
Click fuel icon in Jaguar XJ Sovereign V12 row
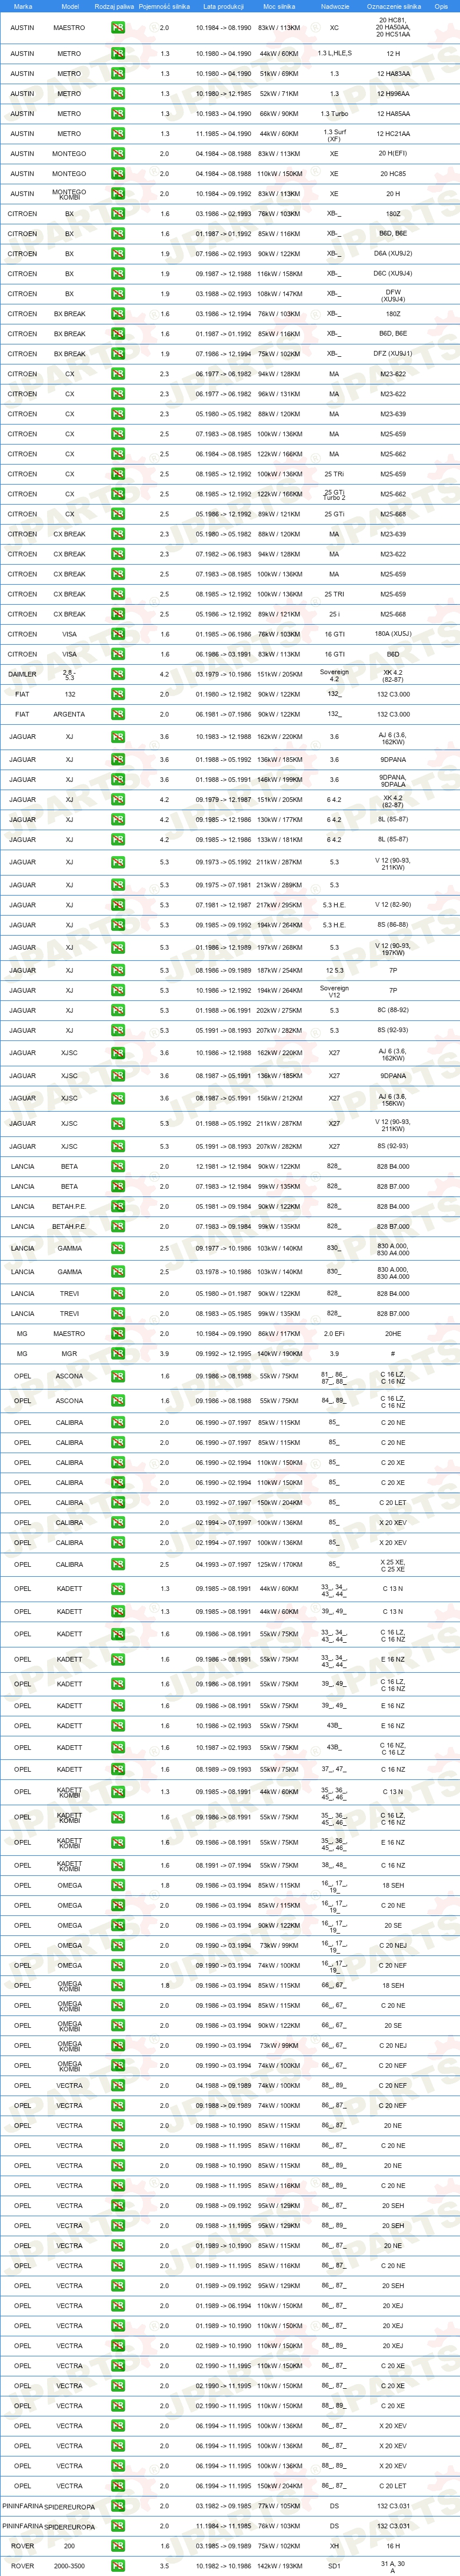118,991
